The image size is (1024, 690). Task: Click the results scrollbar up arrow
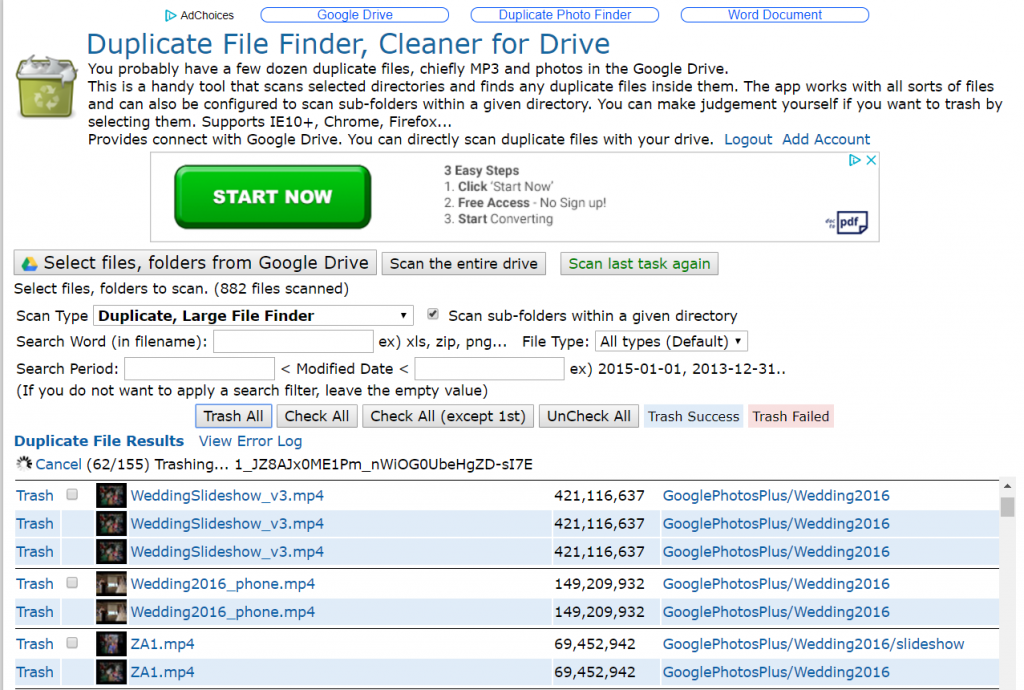(x=1007, y=486)
